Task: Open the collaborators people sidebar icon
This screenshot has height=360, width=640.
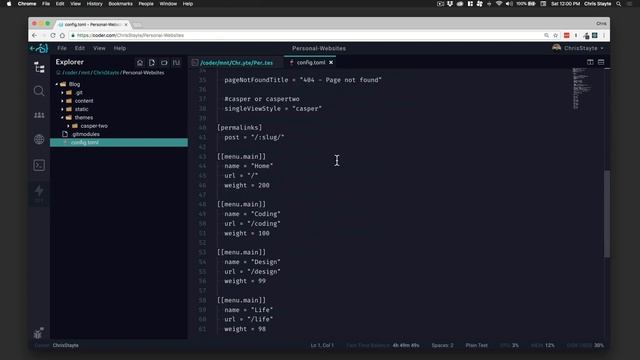Action: [x=39, y=116]
